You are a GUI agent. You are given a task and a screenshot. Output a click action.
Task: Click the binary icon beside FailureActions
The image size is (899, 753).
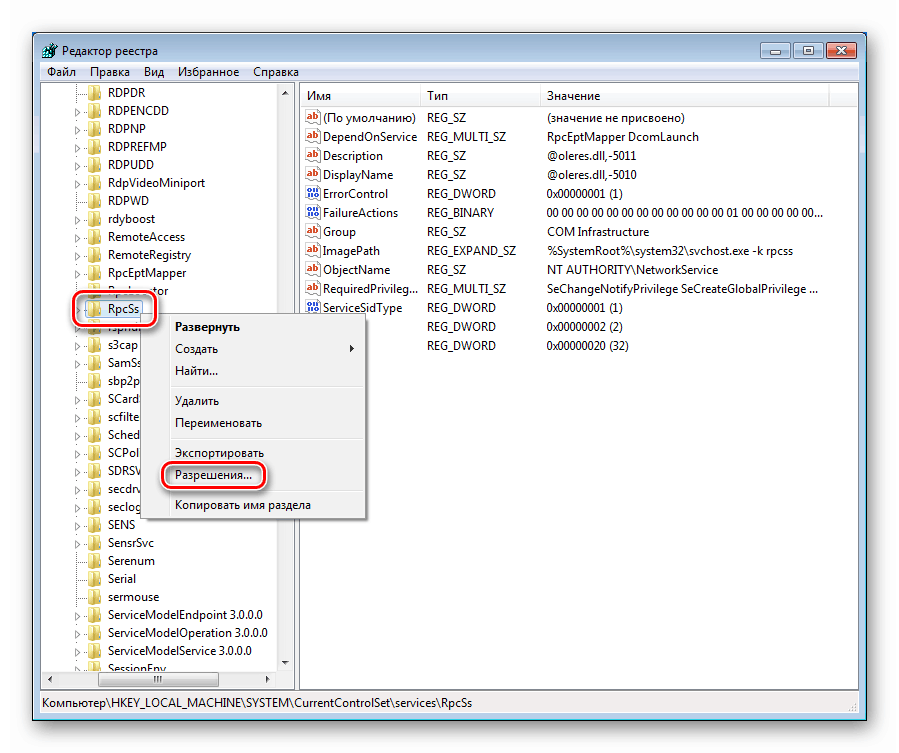(312, 212)
